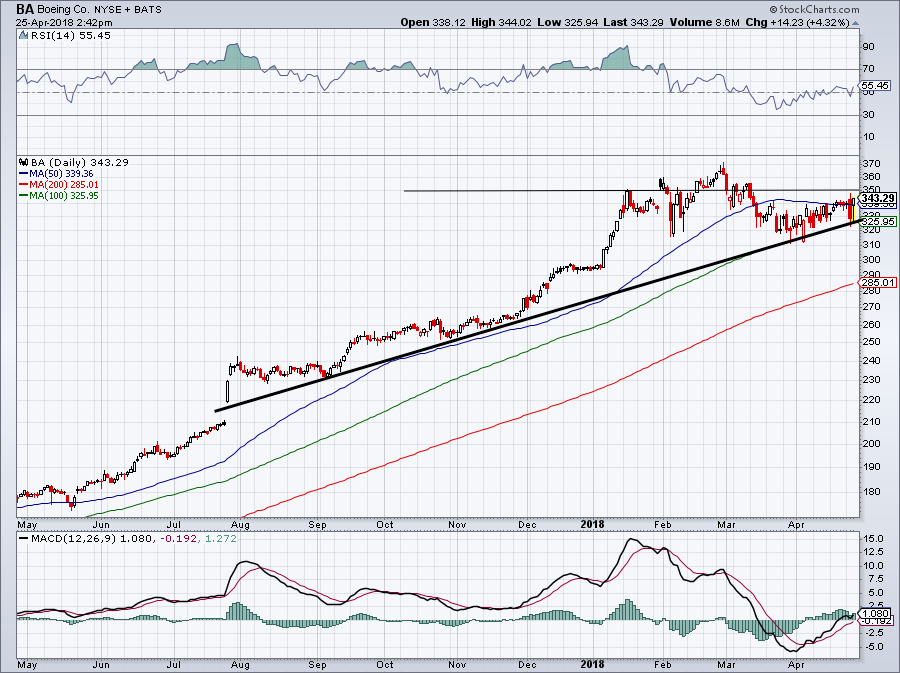900x673 pixels.
Task: Click the price axis label 270
Action: tap(871, 307)
